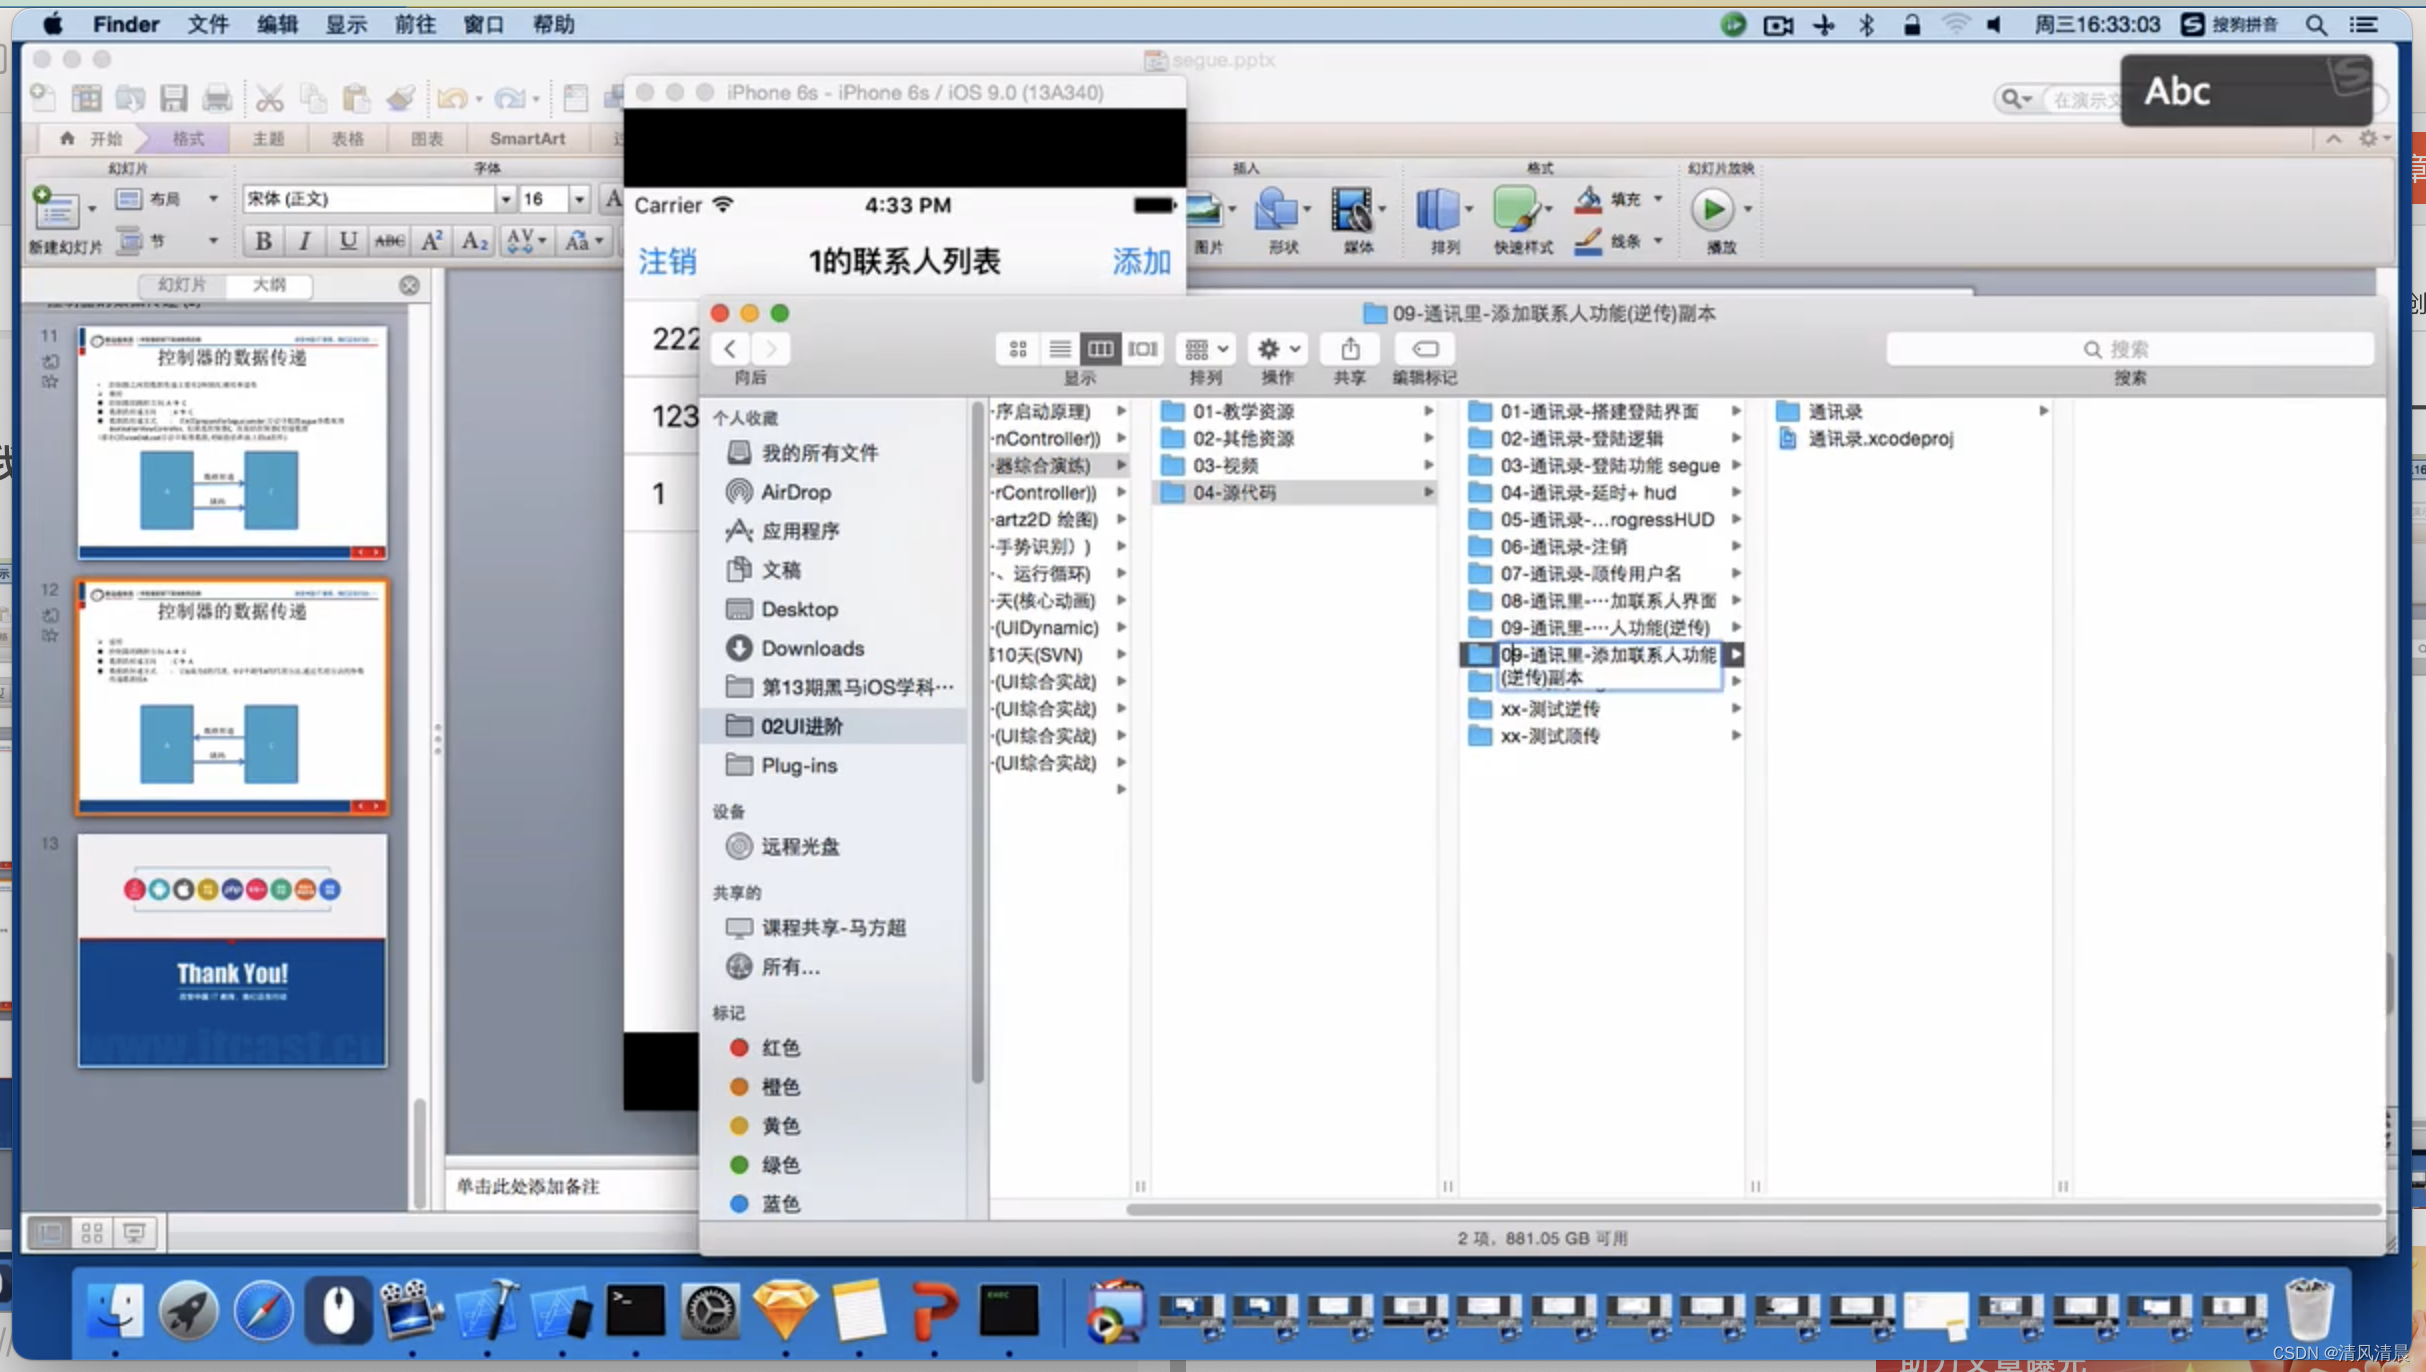The image size is (2426, 1372).
Task: Select slide 13 Thank You thumbnail
Action: [232, 950]
